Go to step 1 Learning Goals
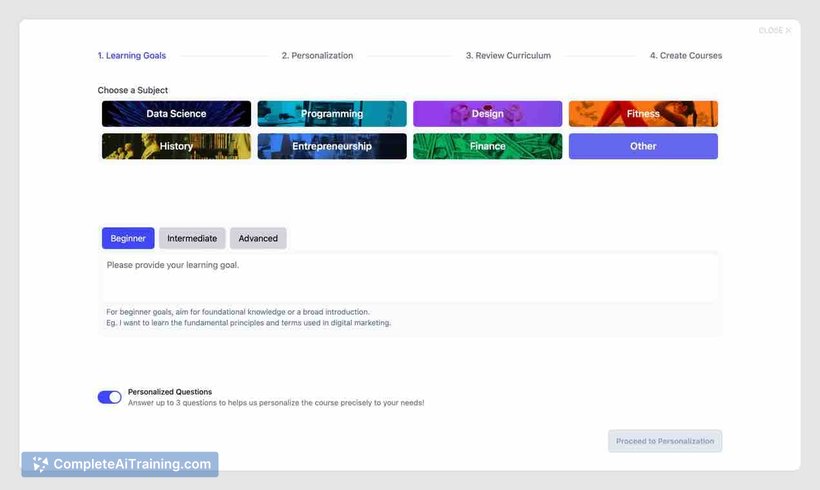The height and width of the screenshot is (490, 820). 132,55
